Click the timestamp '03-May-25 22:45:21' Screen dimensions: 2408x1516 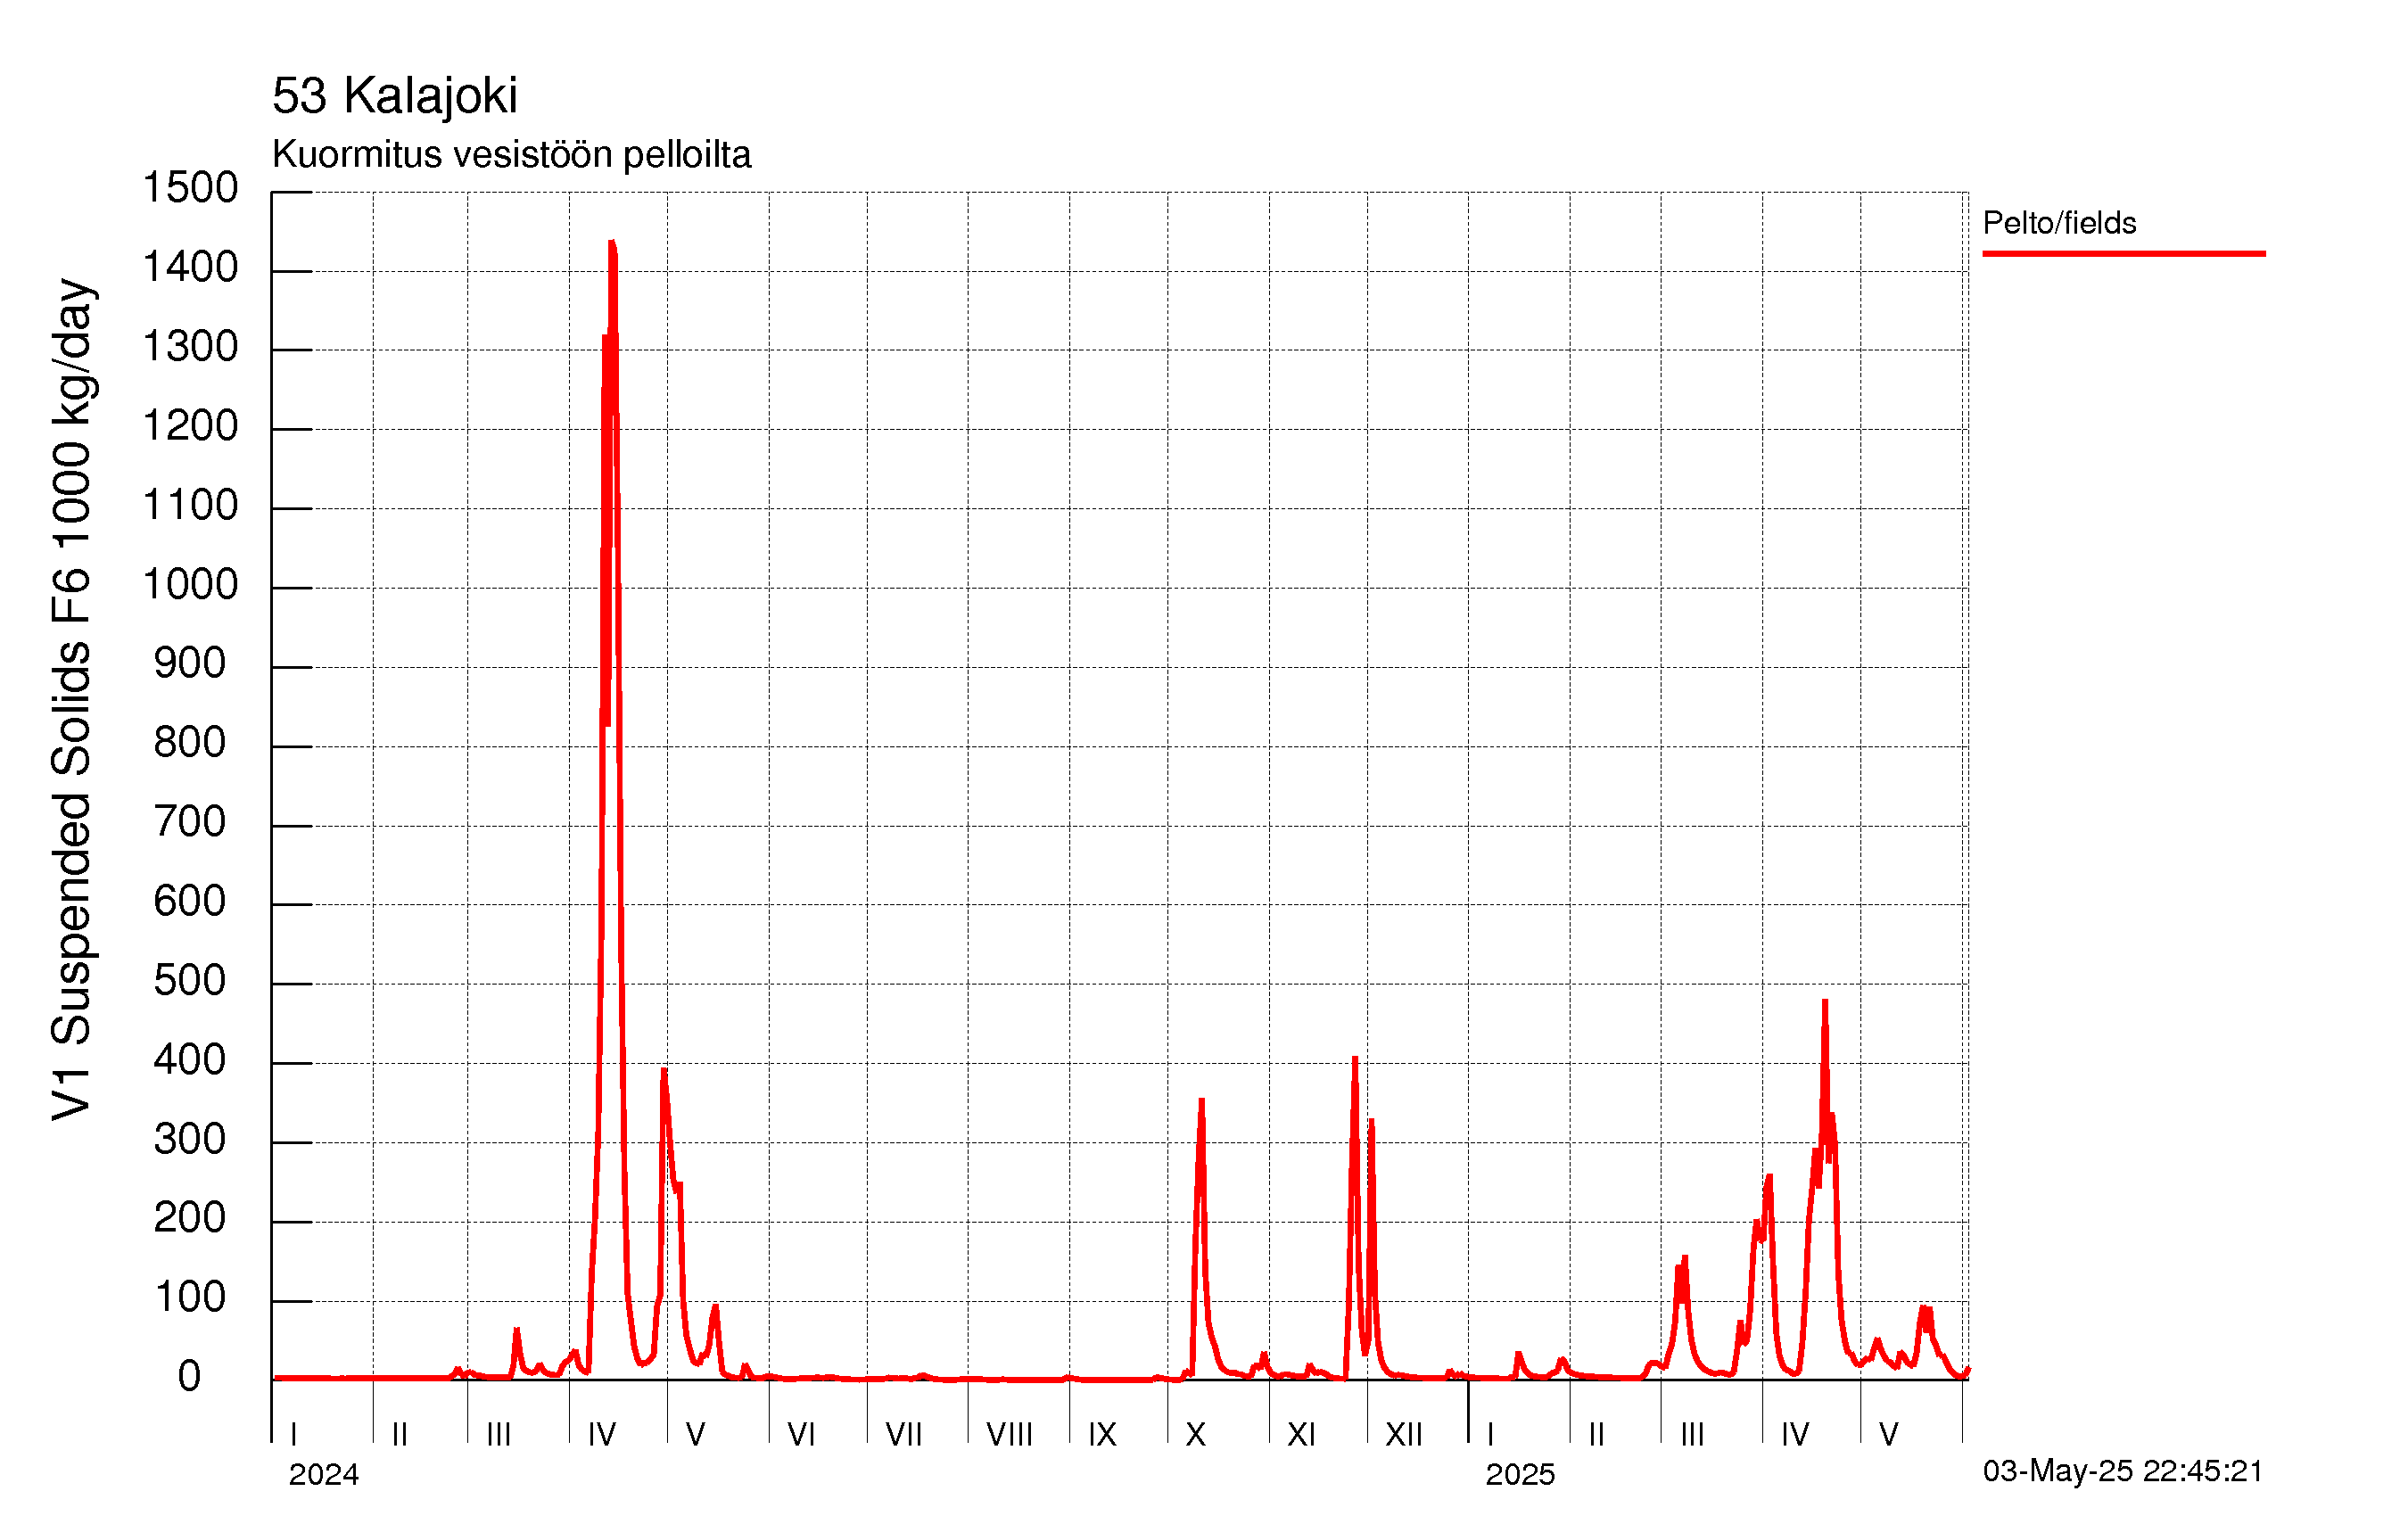coord(2123,1471)
